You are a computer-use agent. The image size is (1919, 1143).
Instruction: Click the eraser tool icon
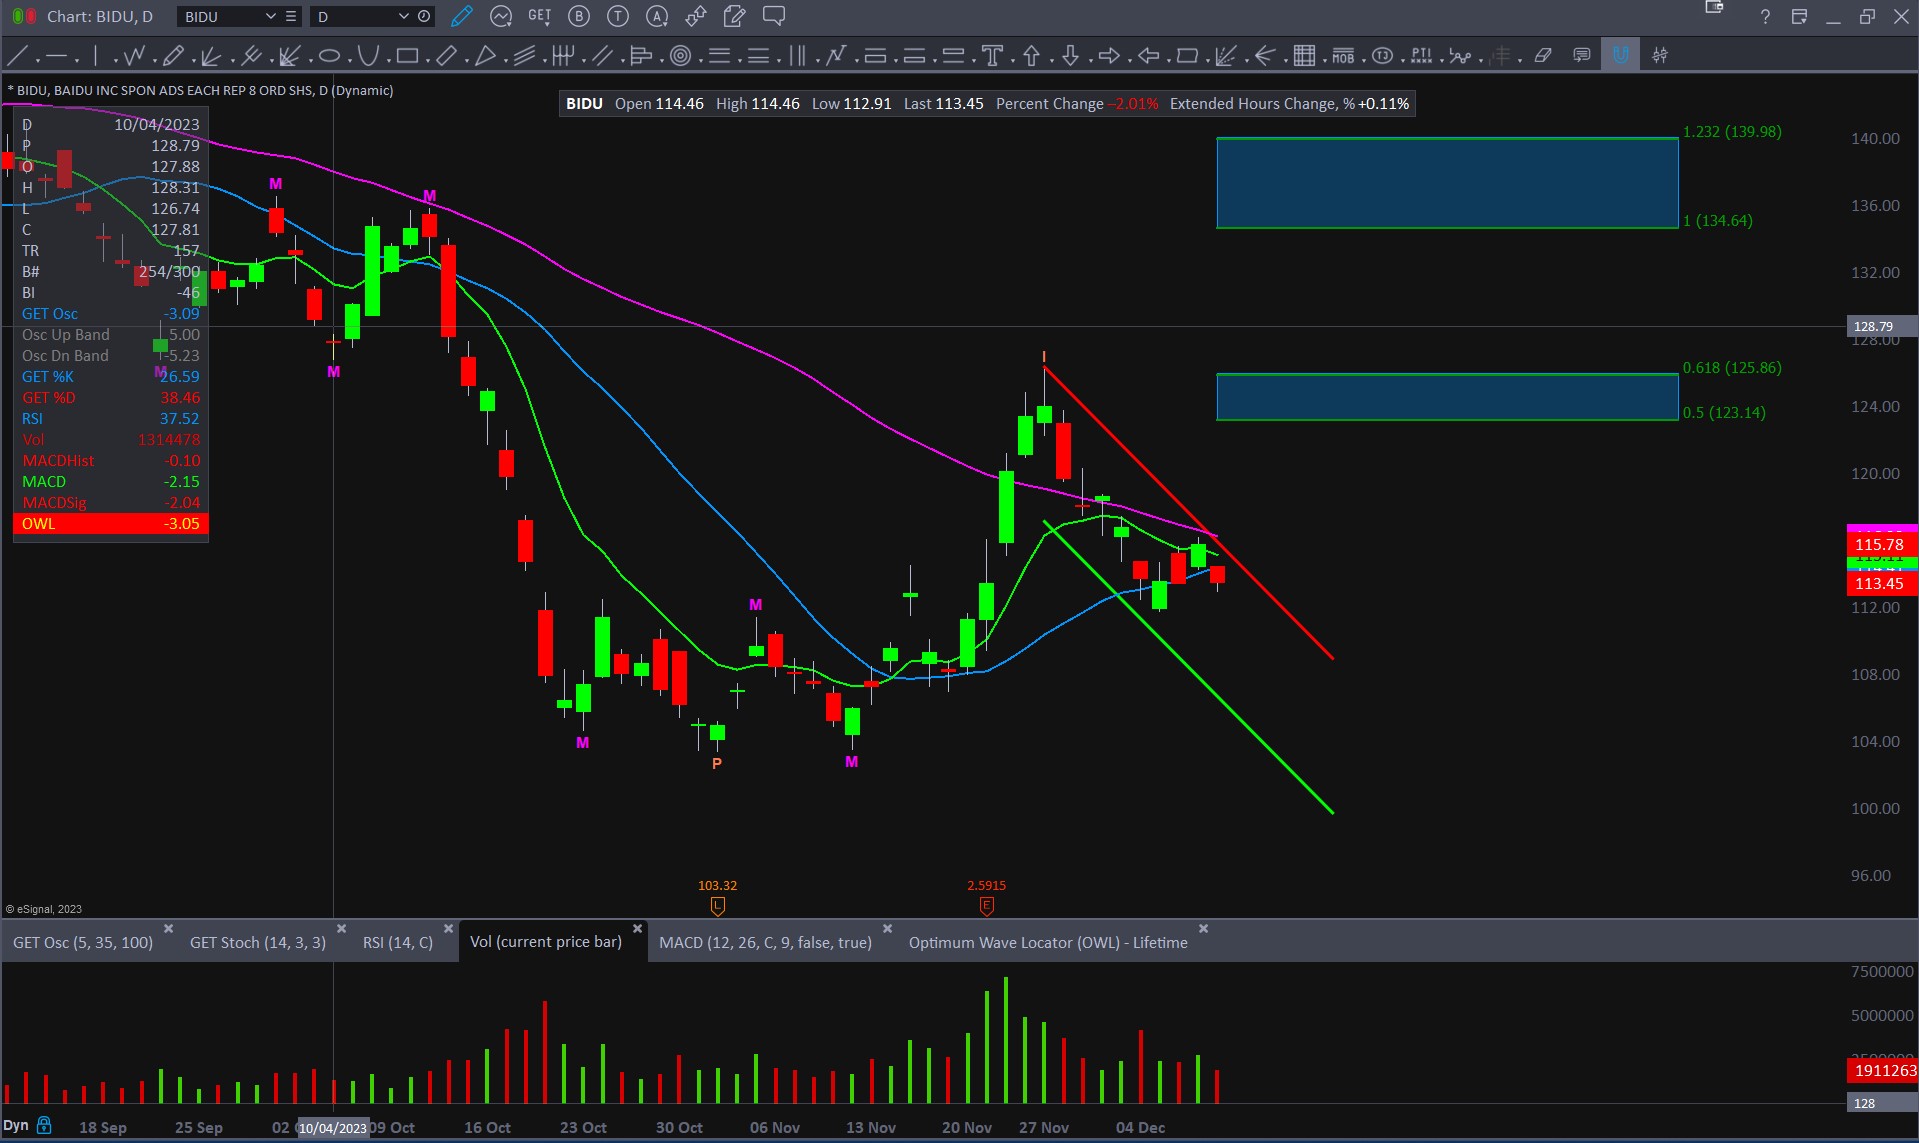(1543, 56)
